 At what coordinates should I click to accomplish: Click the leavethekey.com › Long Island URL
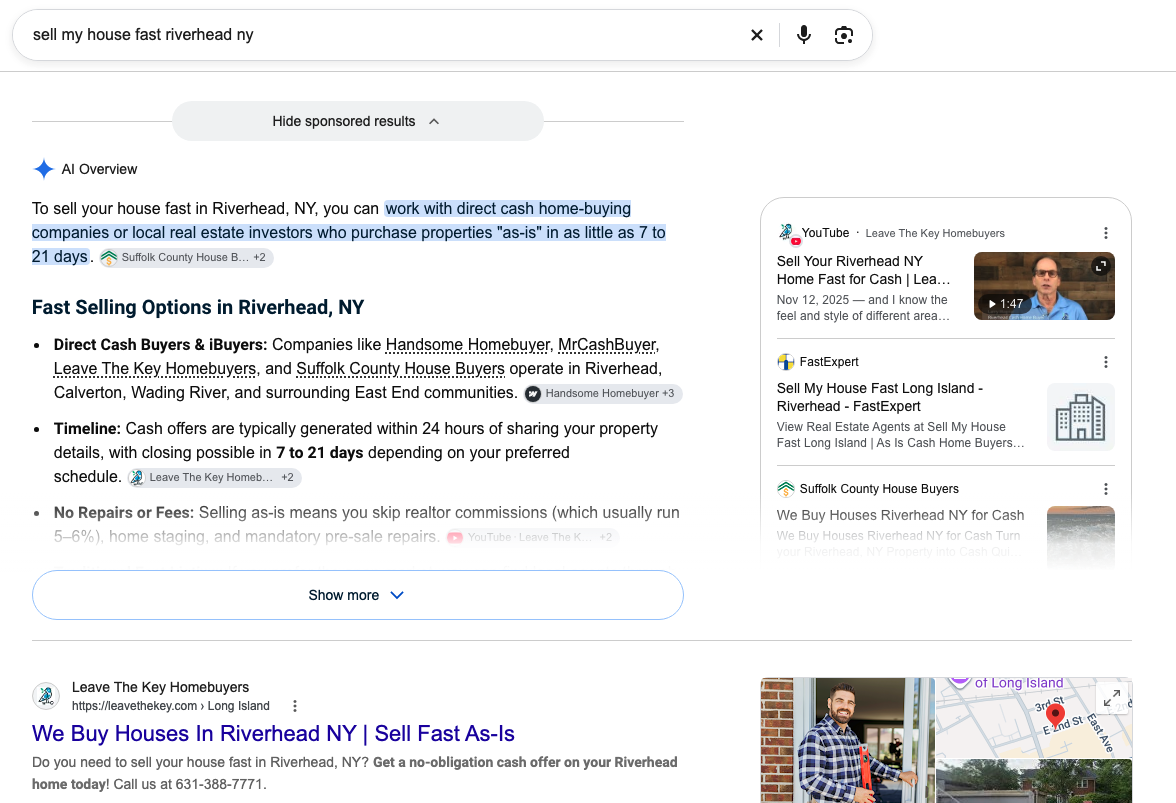tap(170, 706)
